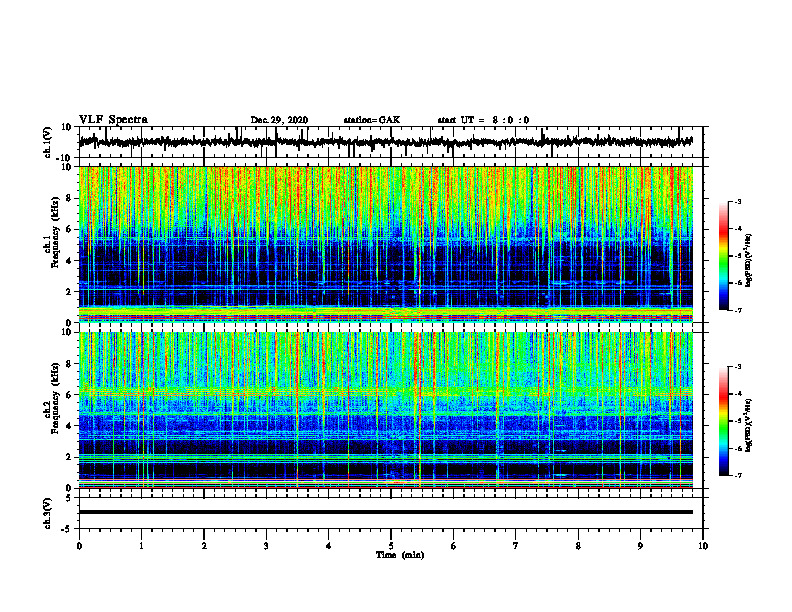Click the 2 tick label on Time axis
The image size is (792, 612).
click(204, 546)
